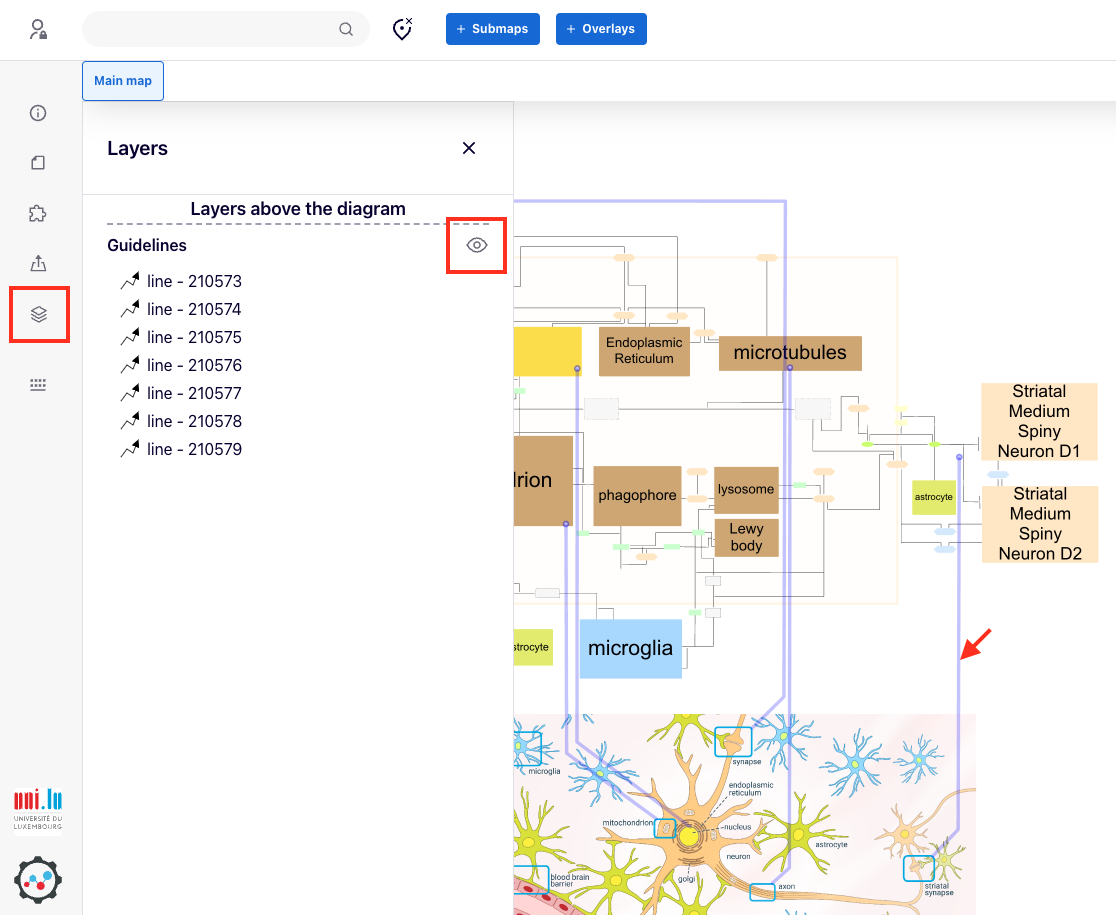This screenshot has width=1116, height=915.
Task: Click the export icon in sidebar
Action: point(38,263)
